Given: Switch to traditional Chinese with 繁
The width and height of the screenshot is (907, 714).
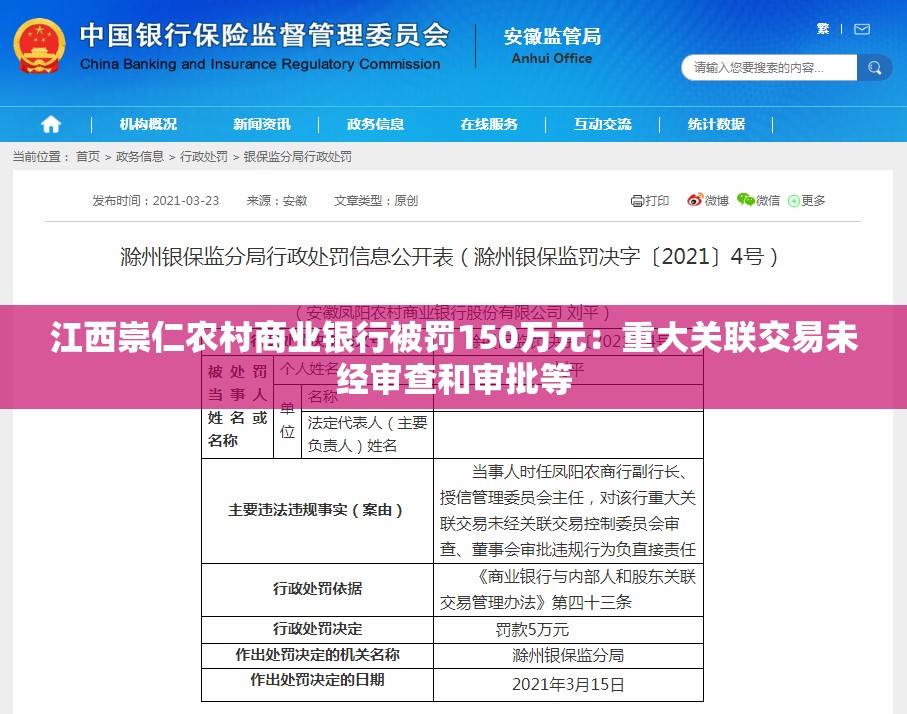Looking at the screenshot, I should (x=823, y=29).
